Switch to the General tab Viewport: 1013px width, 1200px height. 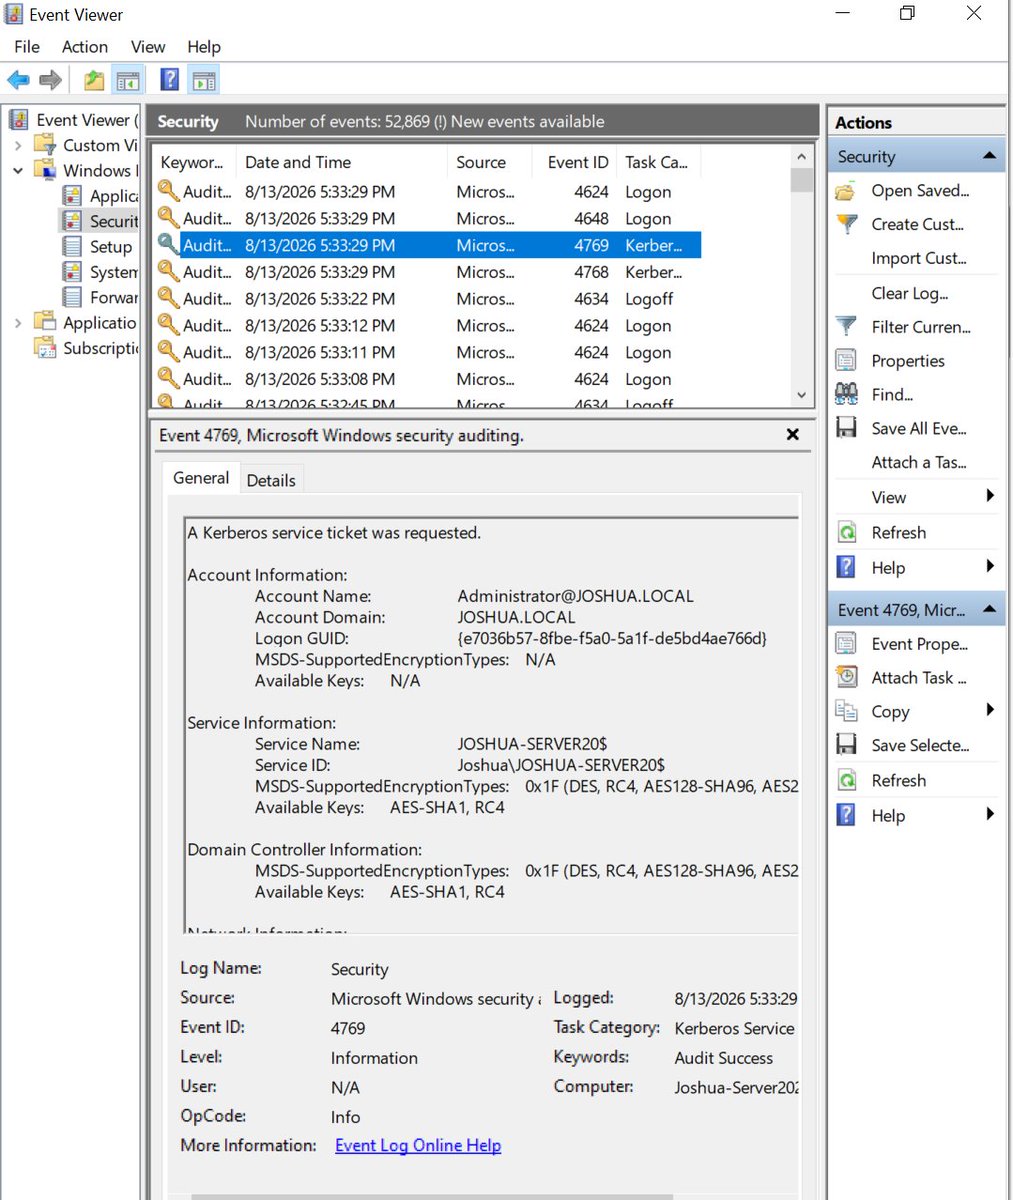pyautogui.click(x=201, y=478)
